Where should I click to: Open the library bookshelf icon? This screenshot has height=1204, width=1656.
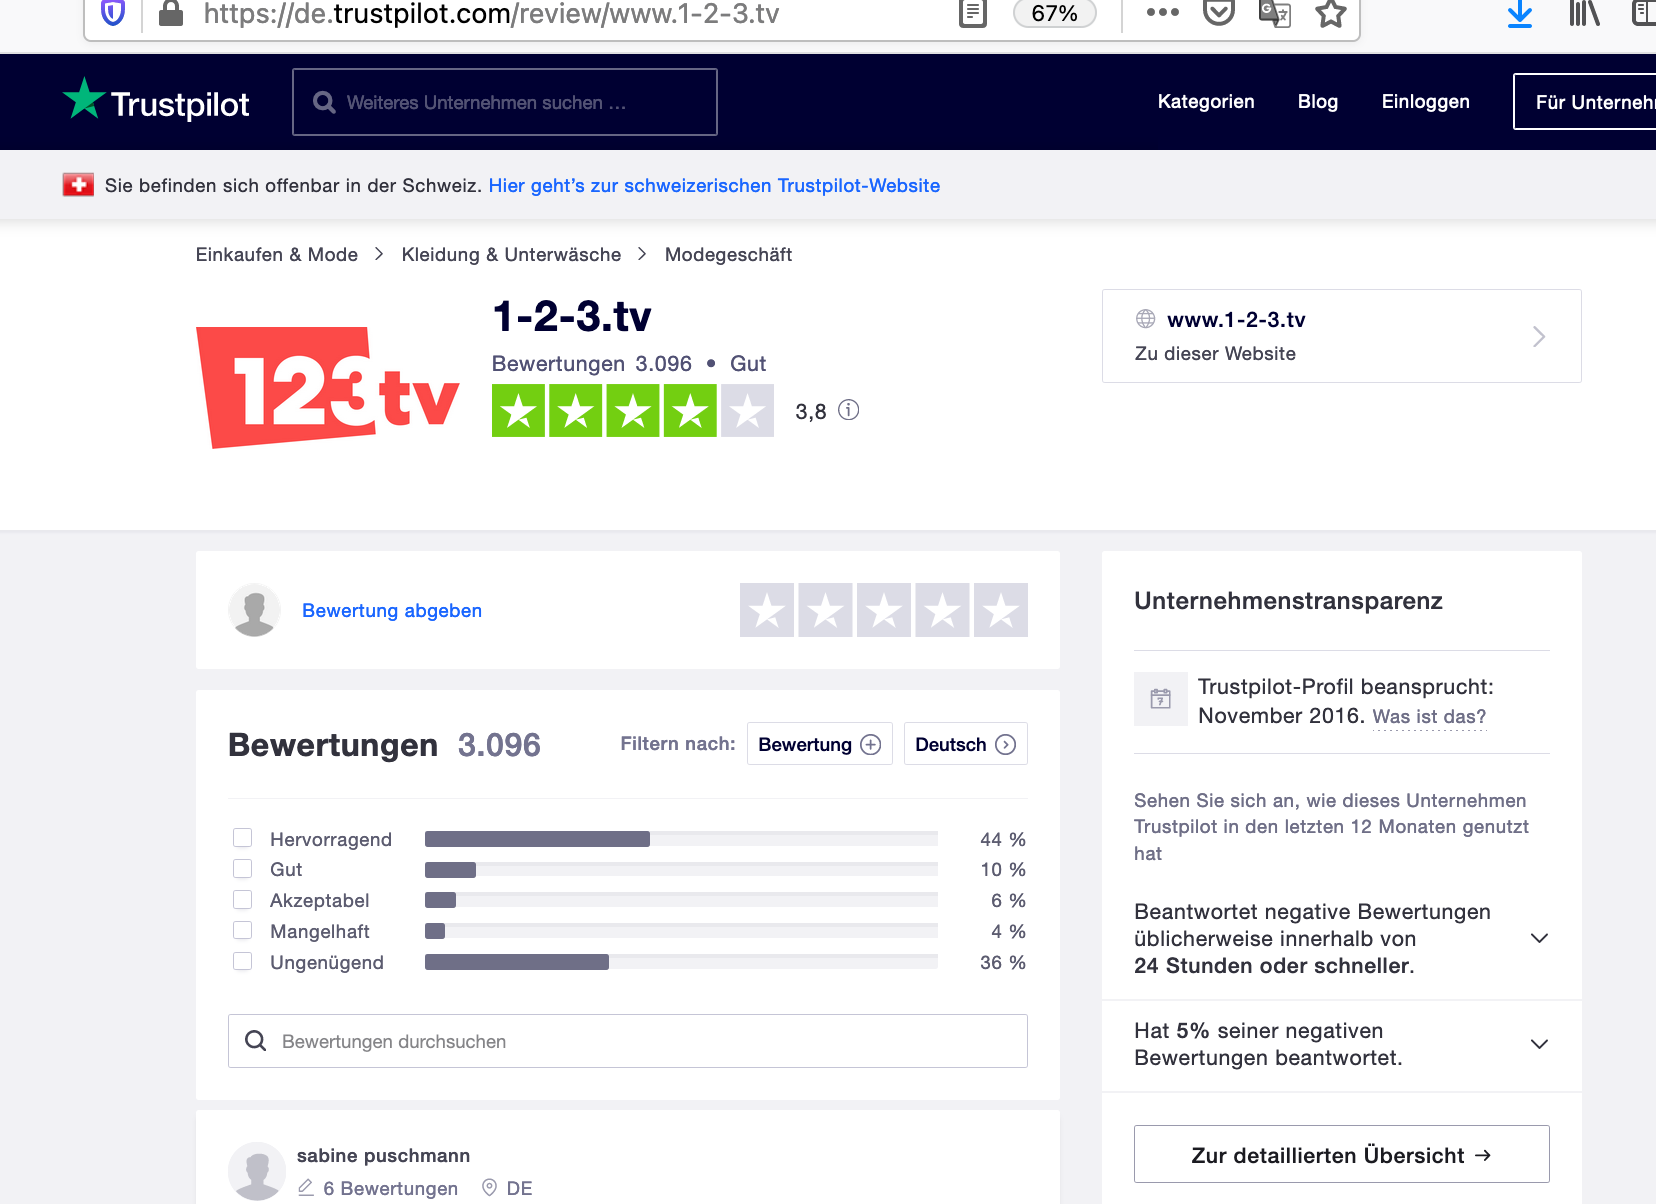(x=1584, y=13)
